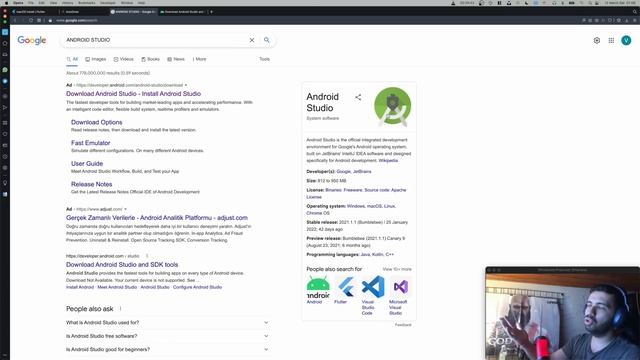The image size is (640, 360).
Task: Expand 'Is Android Studio good for beginners?'
Action: click(168, 349)
